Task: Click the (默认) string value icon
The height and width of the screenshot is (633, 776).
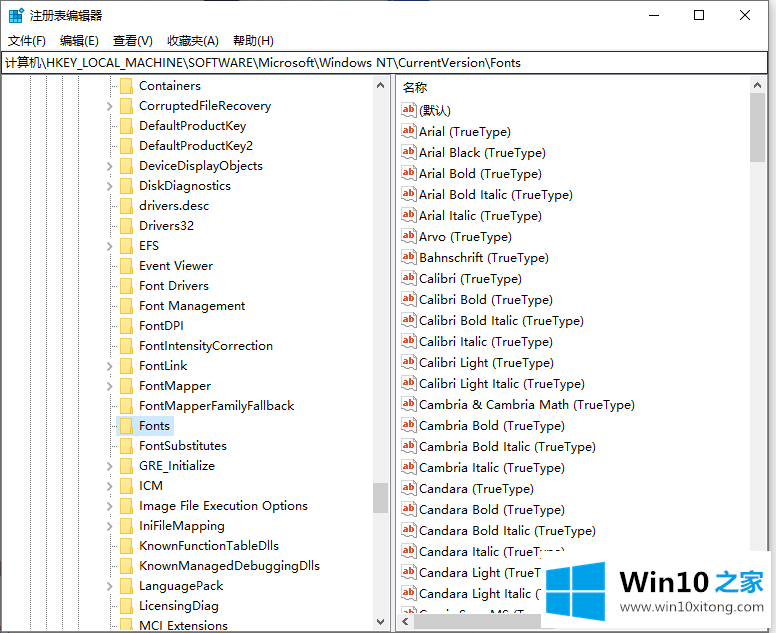Action: (408, 110)
